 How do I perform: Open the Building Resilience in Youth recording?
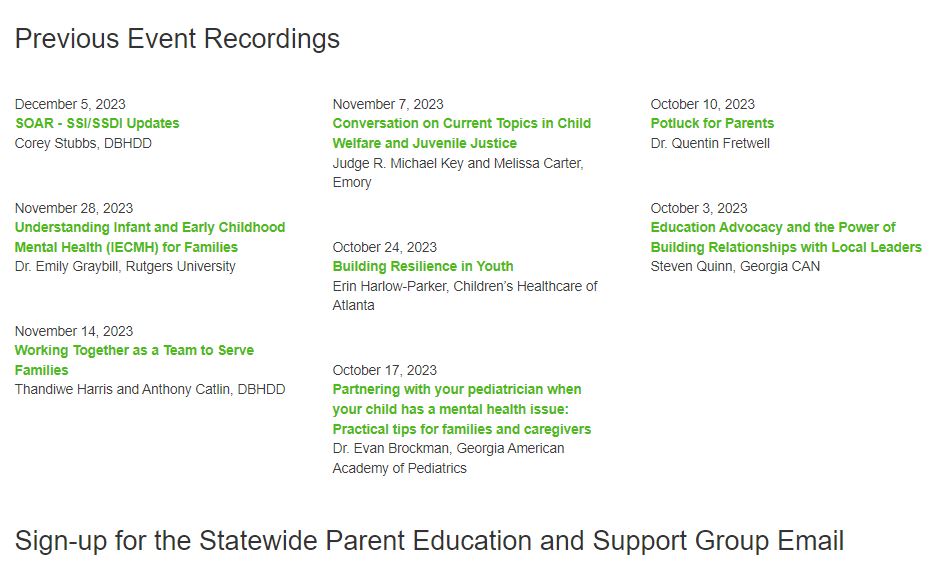click(x=423, y=266)
